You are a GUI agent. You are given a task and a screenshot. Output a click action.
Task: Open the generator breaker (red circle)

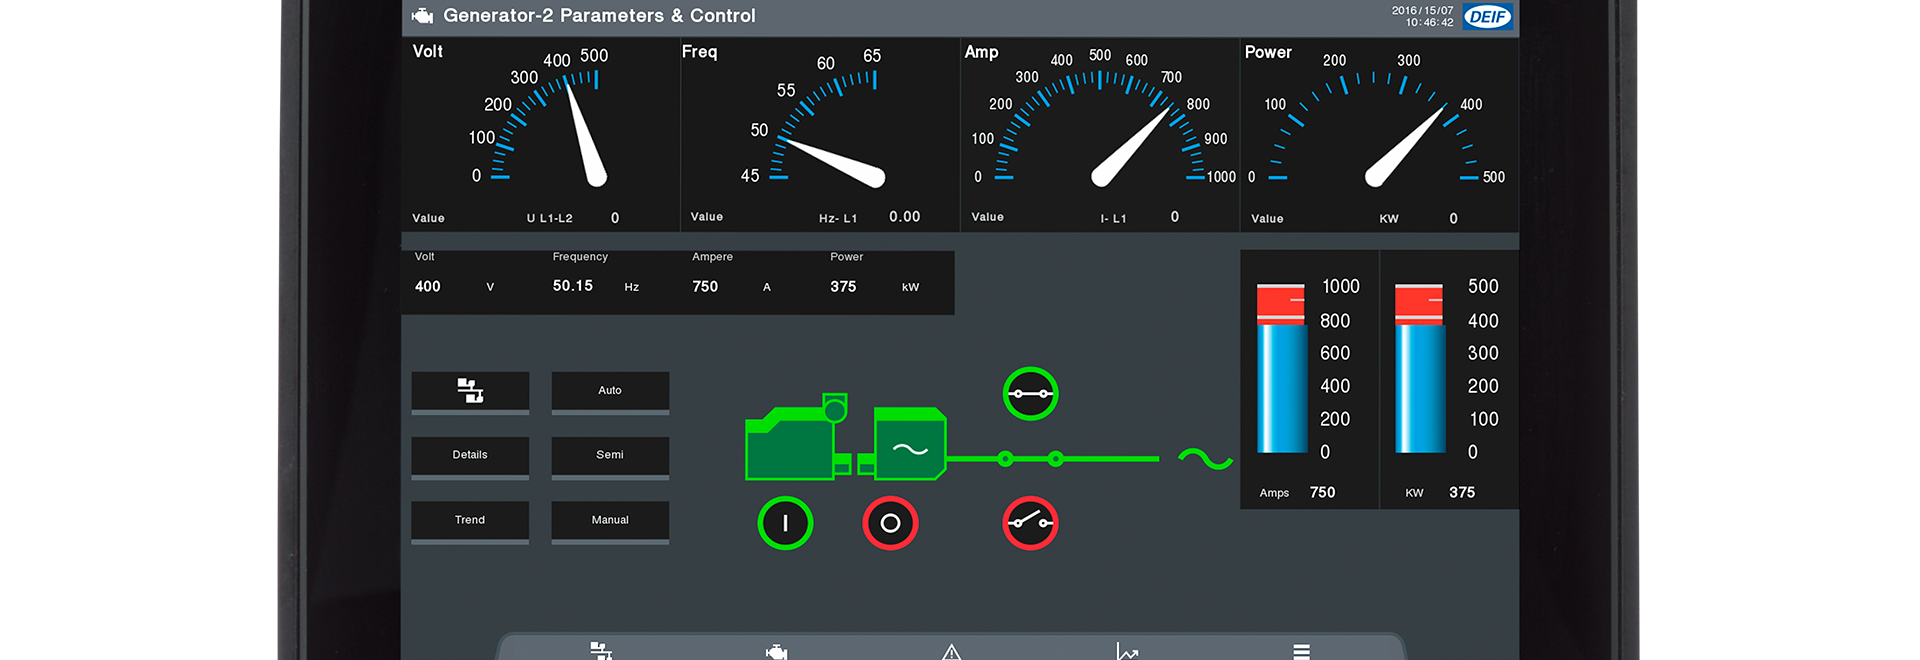point(1030,523)
